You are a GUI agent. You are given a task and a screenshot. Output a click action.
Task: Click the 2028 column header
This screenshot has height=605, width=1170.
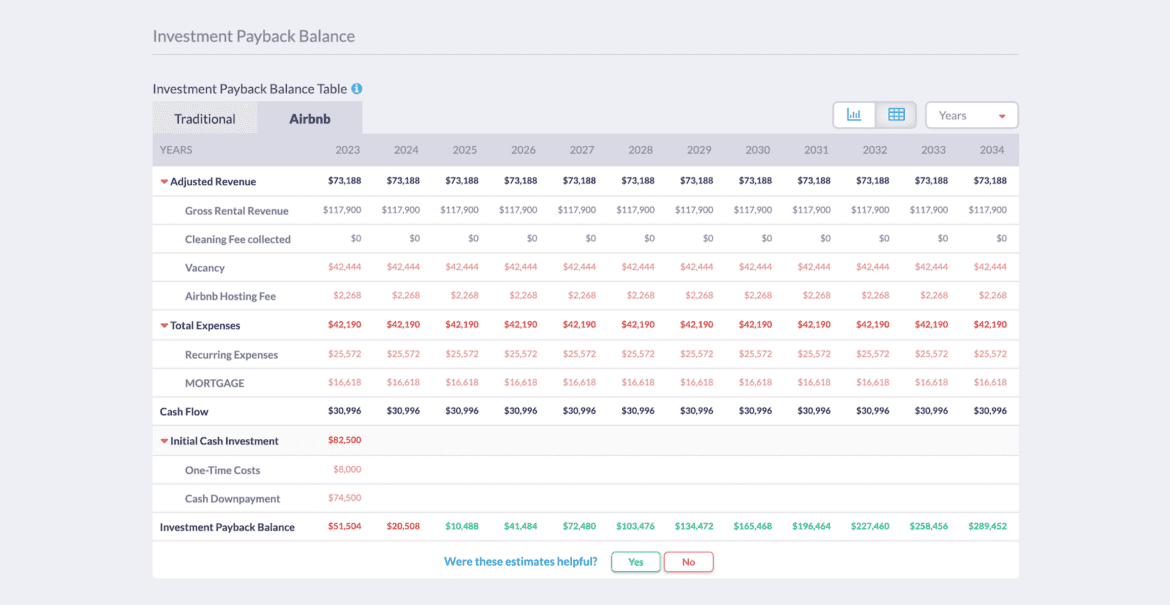pos(640,150)
